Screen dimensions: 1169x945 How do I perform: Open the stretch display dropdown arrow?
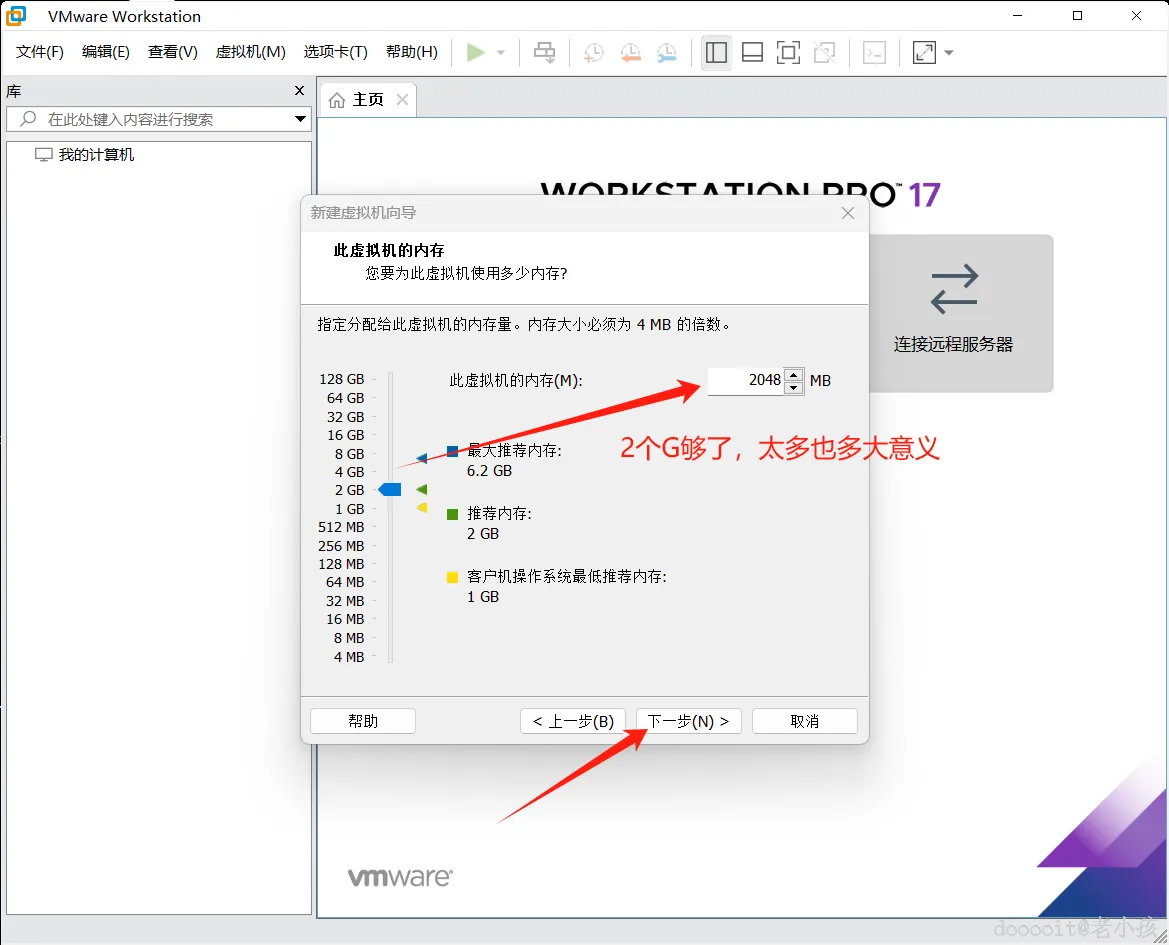click(x=949, y=53)
